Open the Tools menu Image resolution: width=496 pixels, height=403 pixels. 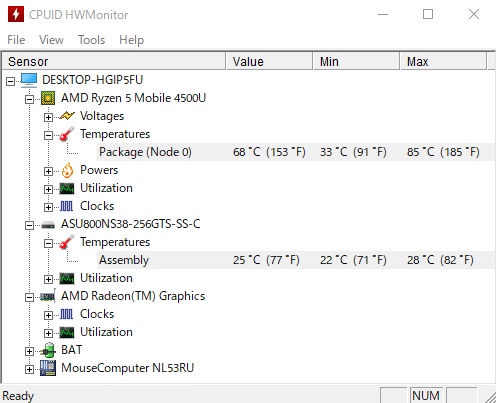click(91, 40)
